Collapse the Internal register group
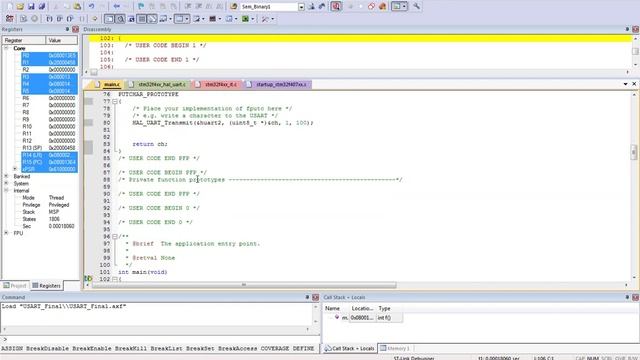This screenshot has height=360, width=640. (6, 190)
